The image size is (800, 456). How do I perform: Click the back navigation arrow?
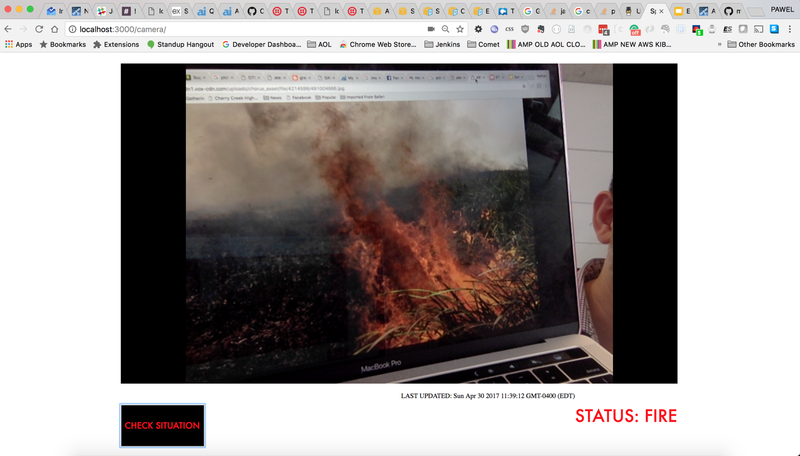click(x=9, y=29)
